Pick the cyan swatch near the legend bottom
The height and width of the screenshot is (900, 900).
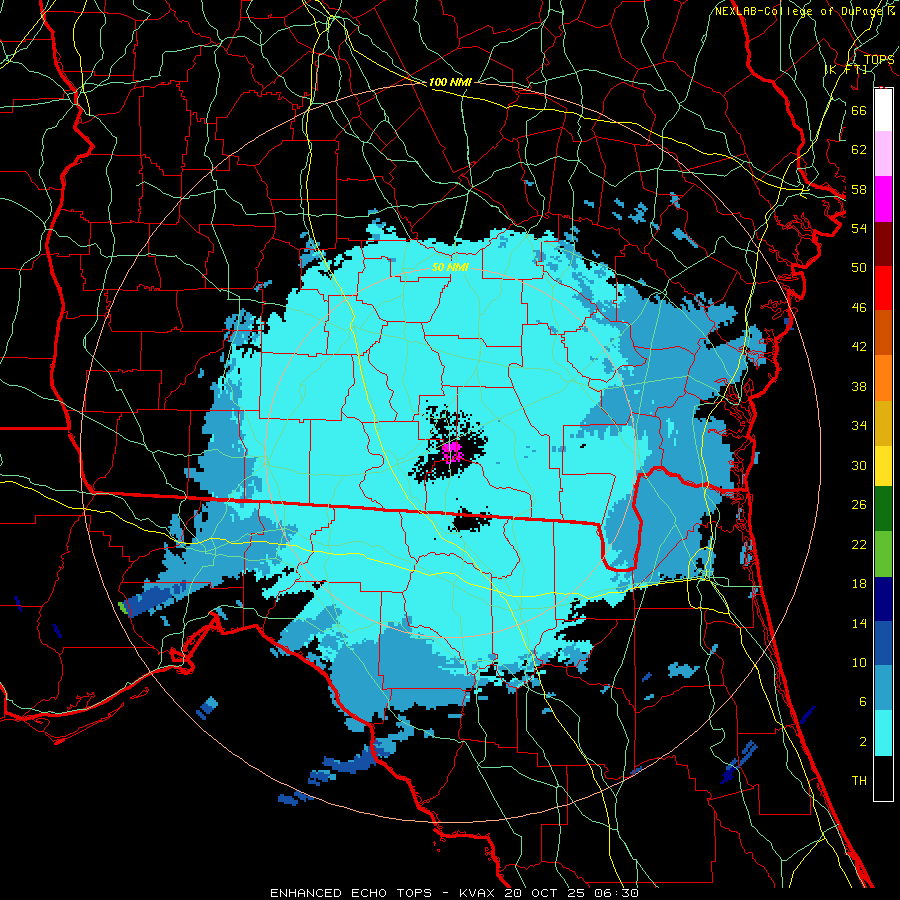(x=883, y=733)
